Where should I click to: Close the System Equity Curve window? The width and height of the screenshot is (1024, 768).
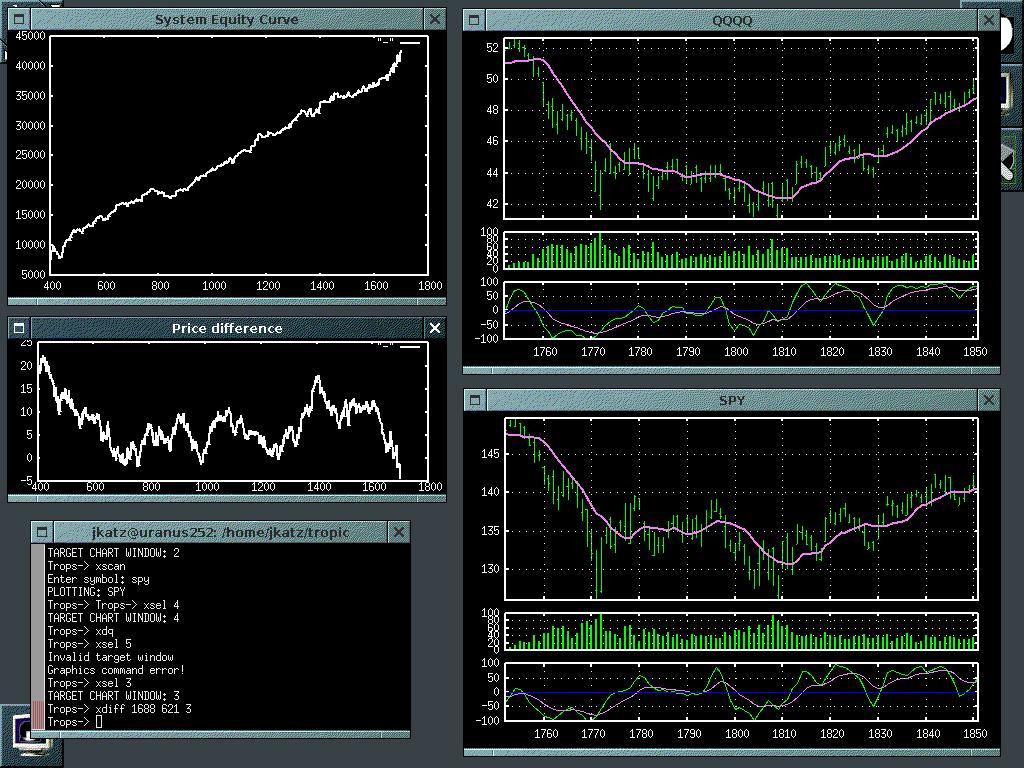[434, 19]
